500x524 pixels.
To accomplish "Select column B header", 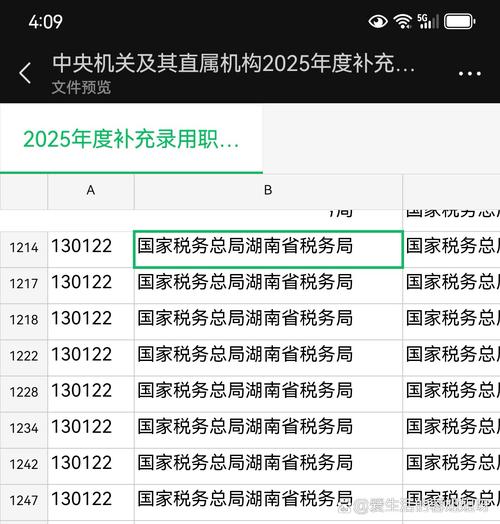I will (268, 191).
